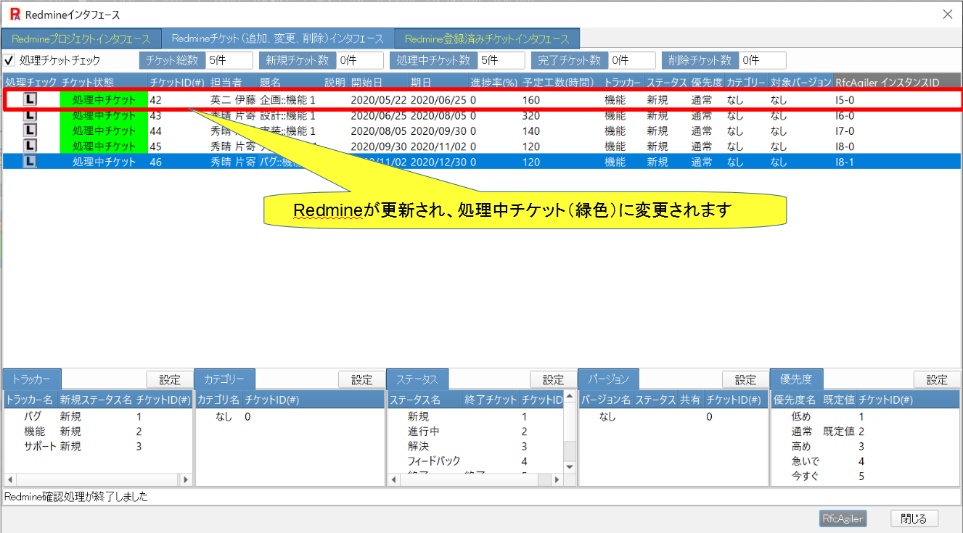
Task: Click 完了チケット数 field showing 0件
Action: point(632,60)
